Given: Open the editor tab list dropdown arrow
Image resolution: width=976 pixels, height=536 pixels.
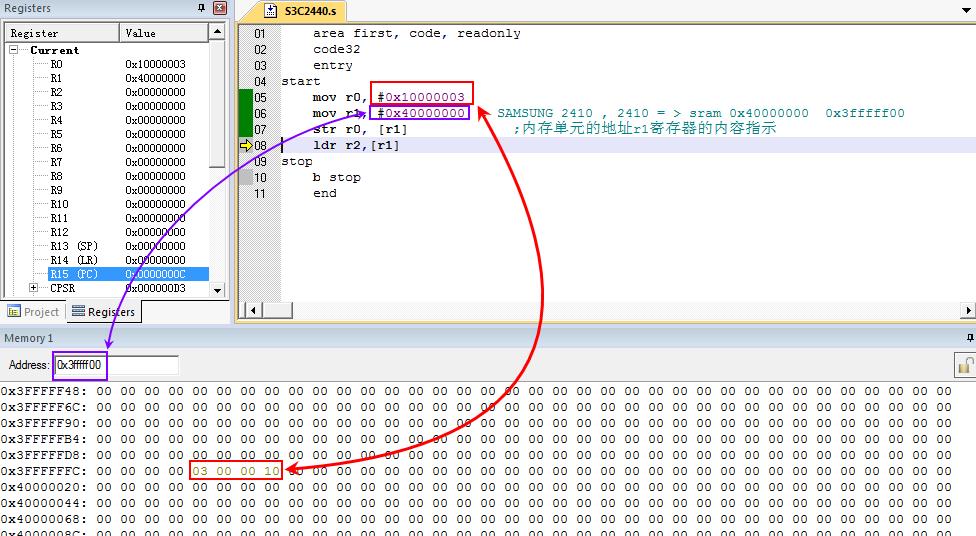Looking at the screenshot, I should [x=967, y=11].
